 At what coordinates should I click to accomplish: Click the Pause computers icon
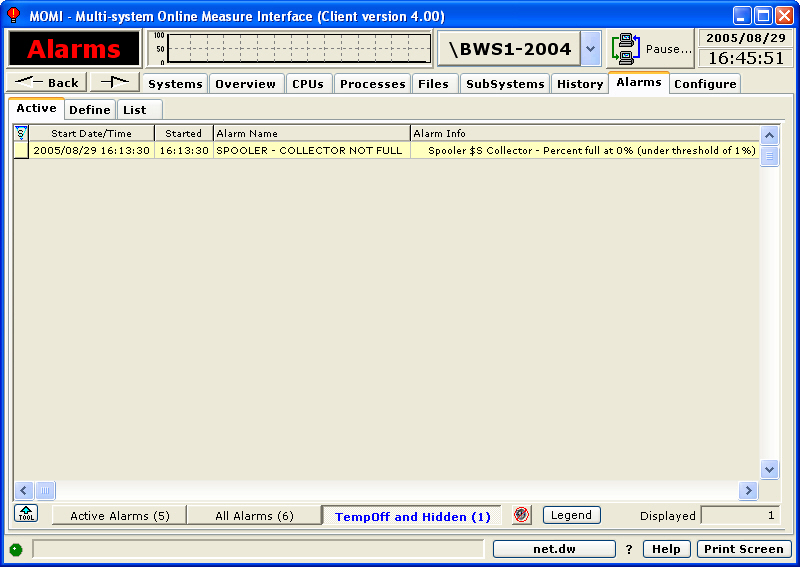pos(626,49)
